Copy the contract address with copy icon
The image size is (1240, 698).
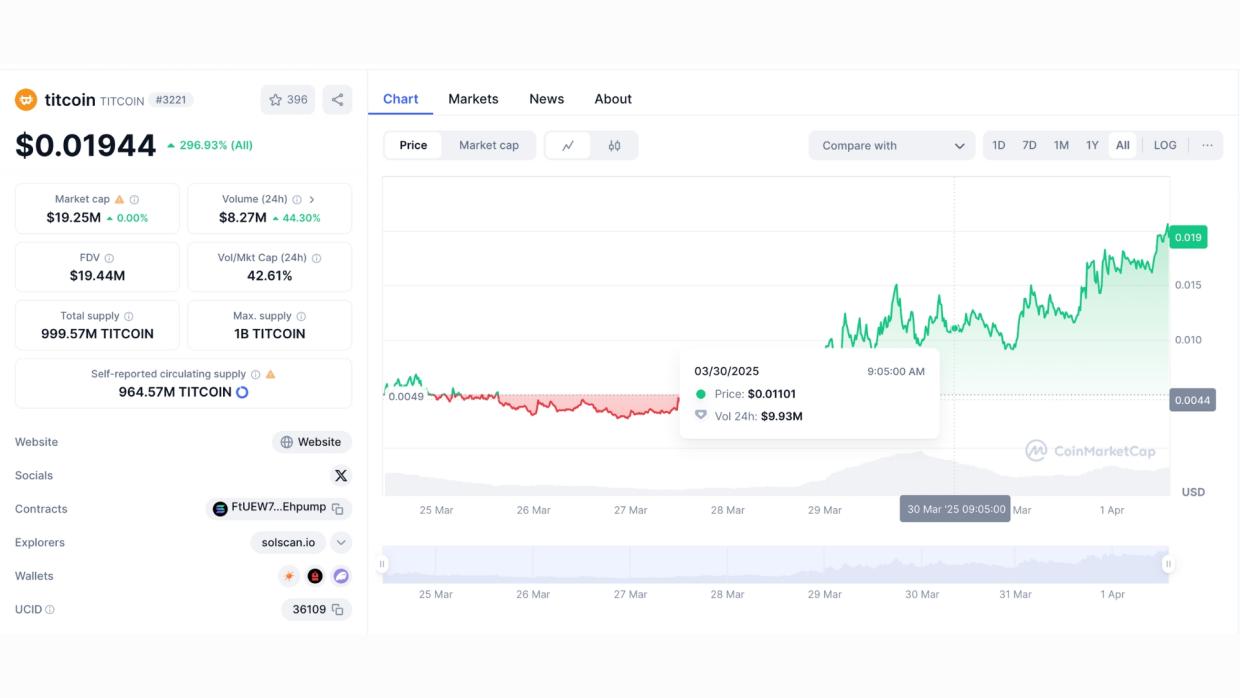pyautogui.click(x=338, y=509)
